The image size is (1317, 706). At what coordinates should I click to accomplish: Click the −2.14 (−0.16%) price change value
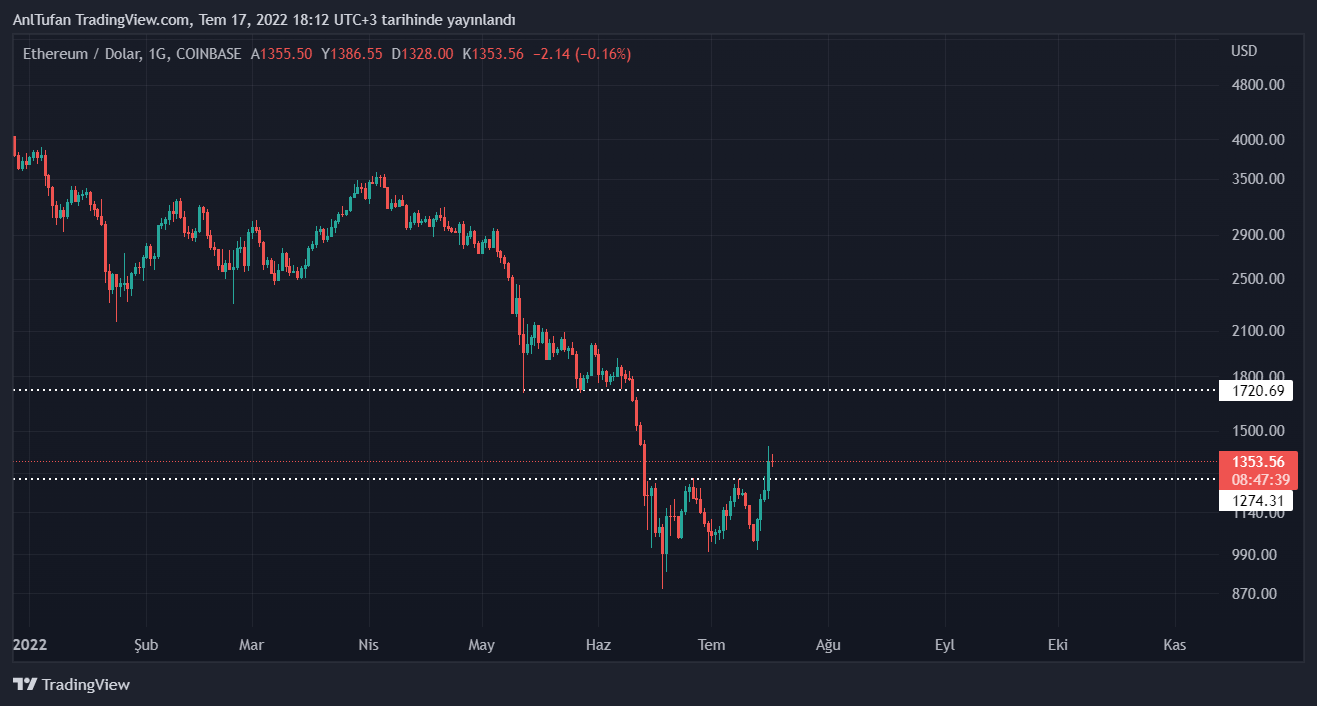pos(581,54)
